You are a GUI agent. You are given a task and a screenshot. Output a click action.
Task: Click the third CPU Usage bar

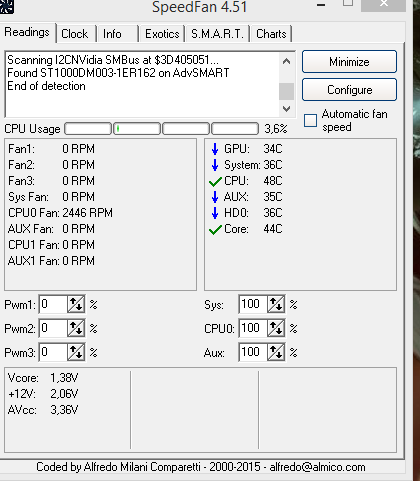point(186,129)
